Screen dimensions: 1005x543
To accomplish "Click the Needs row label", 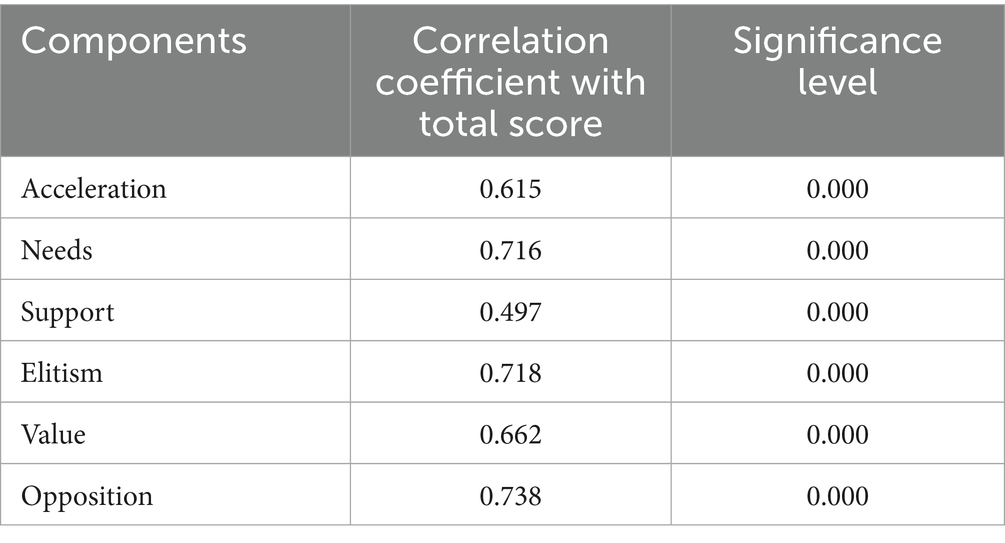I will [x=56, y=250].
